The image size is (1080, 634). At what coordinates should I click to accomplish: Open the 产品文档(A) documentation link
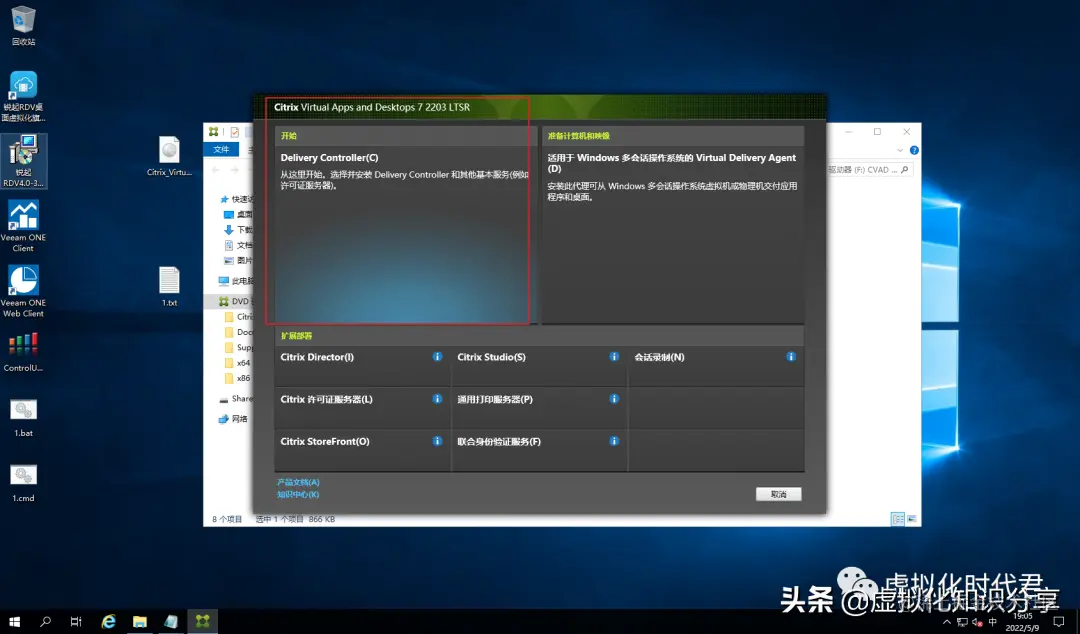click(297, 481)
